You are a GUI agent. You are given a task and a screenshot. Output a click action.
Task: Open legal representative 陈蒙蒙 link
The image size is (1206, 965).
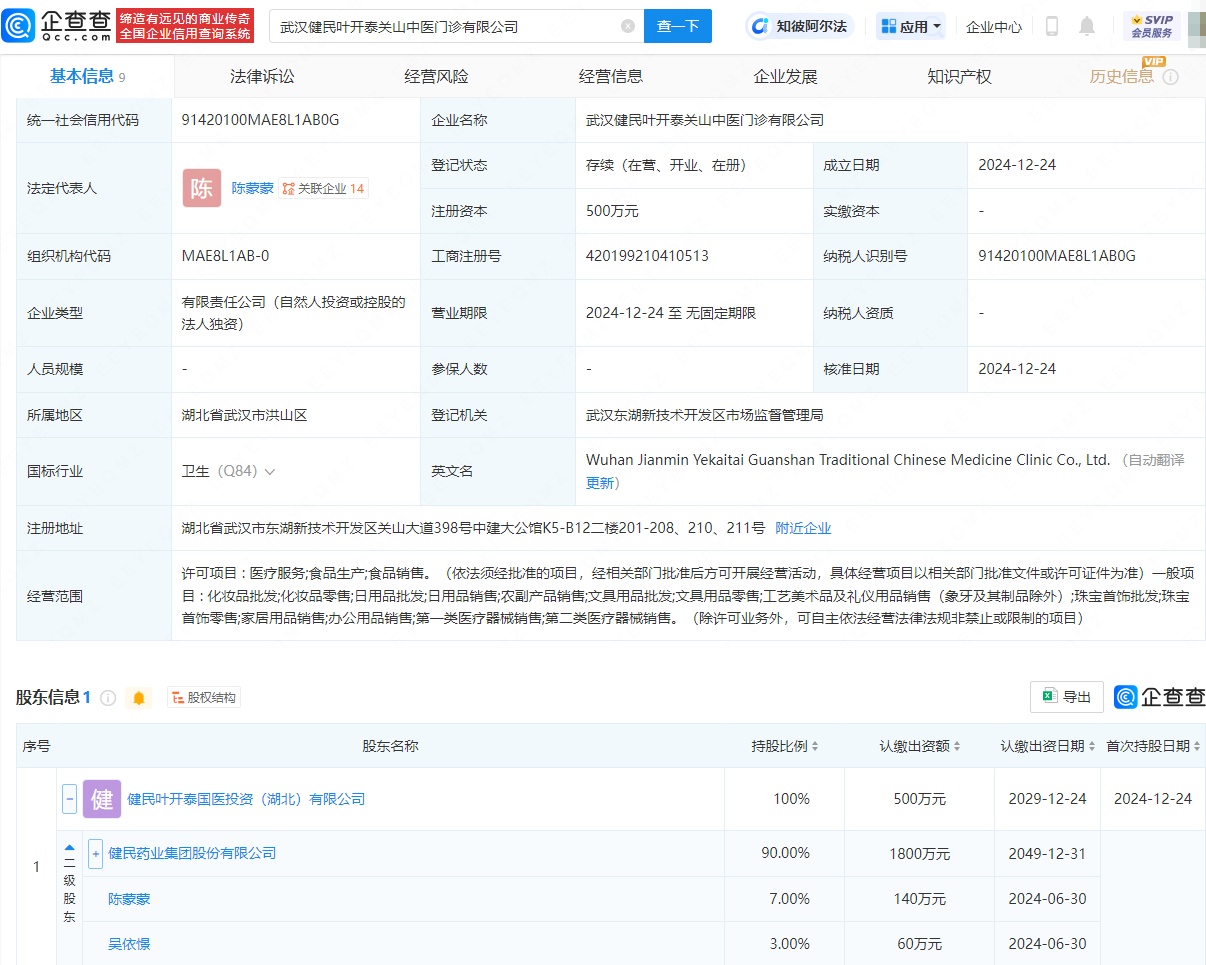coord(252,188)
